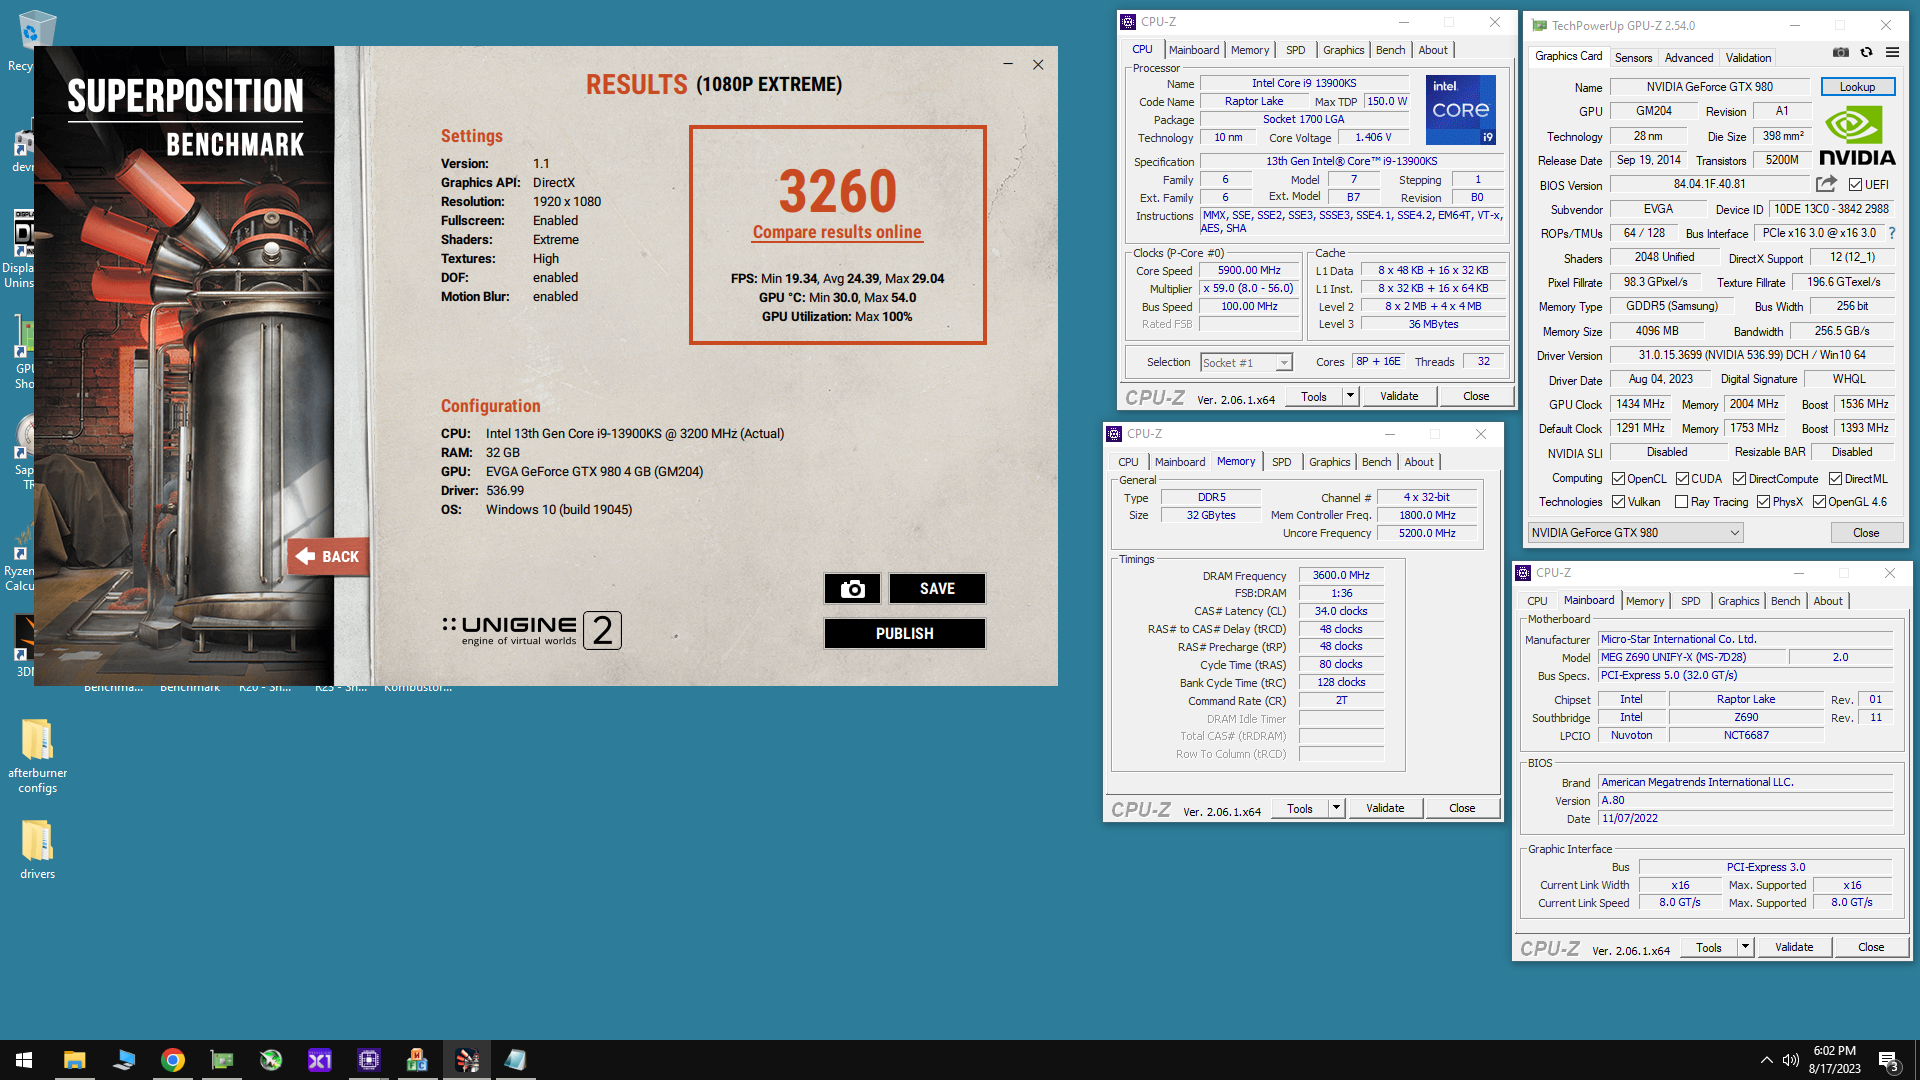Toggle the PhysX checkbox
The width and height of the screenshot is (1920, 1080).
[x=1763, y=502]
